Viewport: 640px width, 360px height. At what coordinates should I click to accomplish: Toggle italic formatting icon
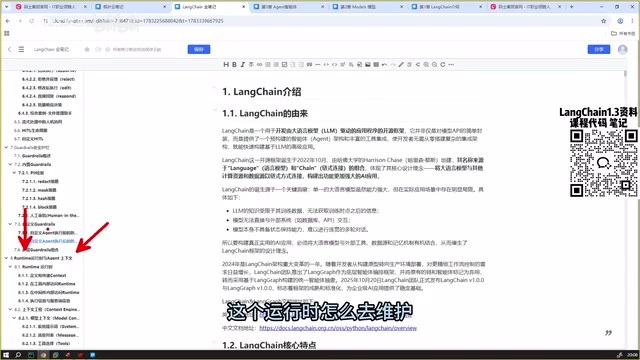pyautogui.click(x=242, y=64)
